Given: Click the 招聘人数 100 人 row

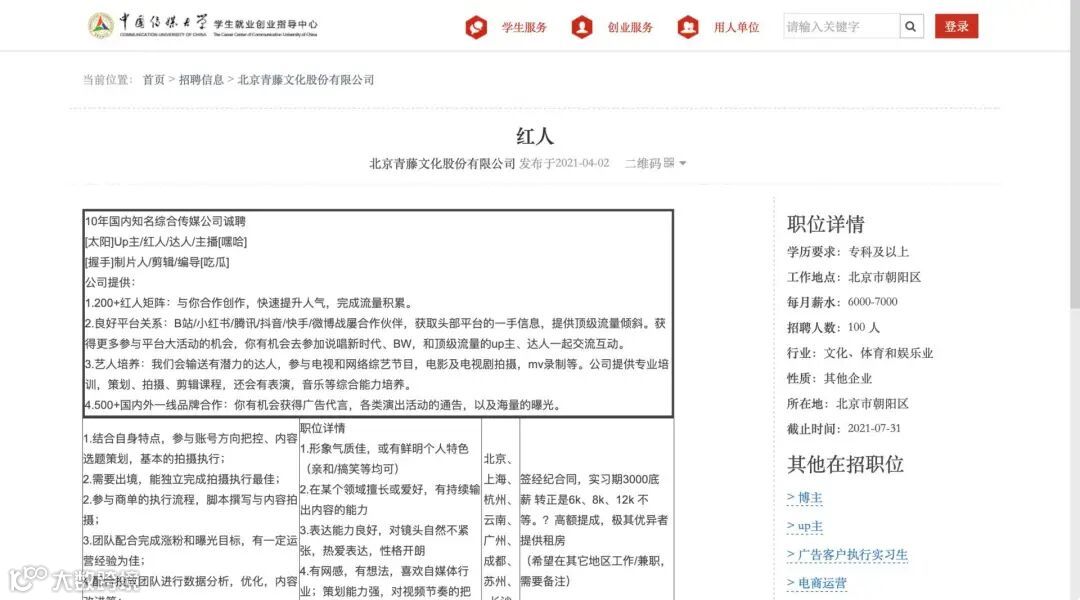Looking at the screenshot, I should [833, 328].
